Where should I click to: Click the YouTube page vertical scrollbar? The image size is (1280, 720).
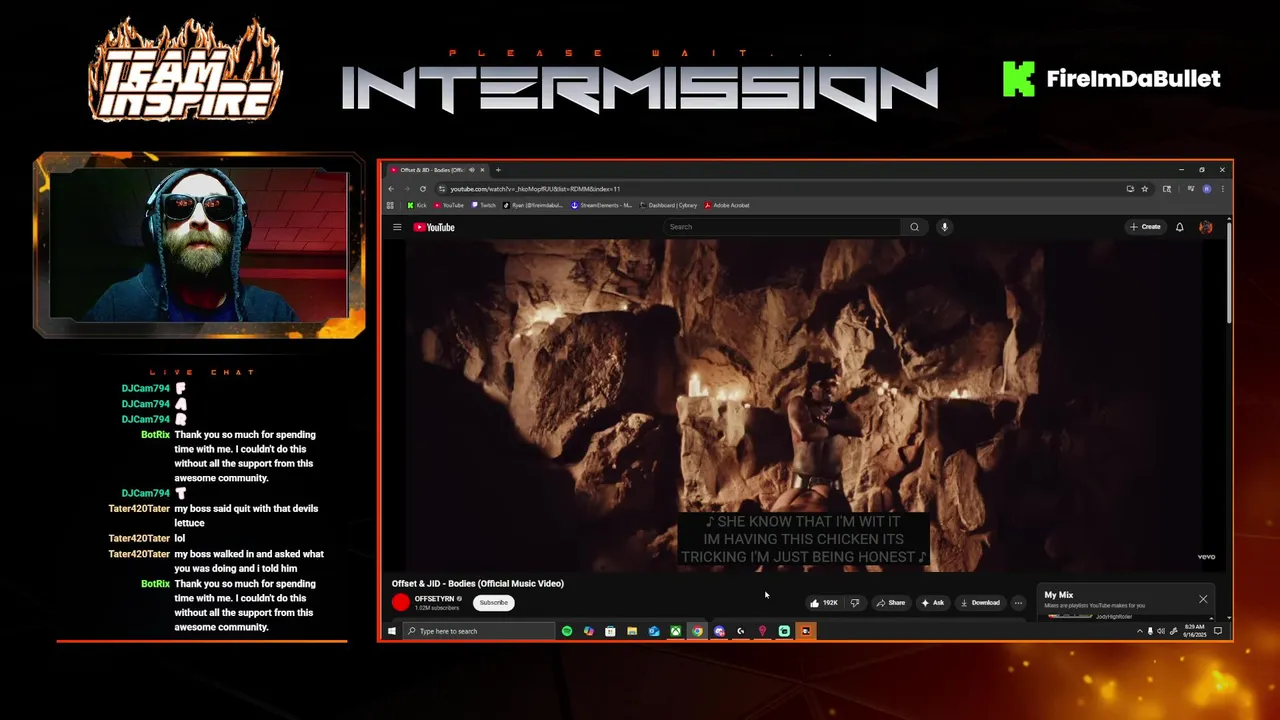[x=1228, y=275]
